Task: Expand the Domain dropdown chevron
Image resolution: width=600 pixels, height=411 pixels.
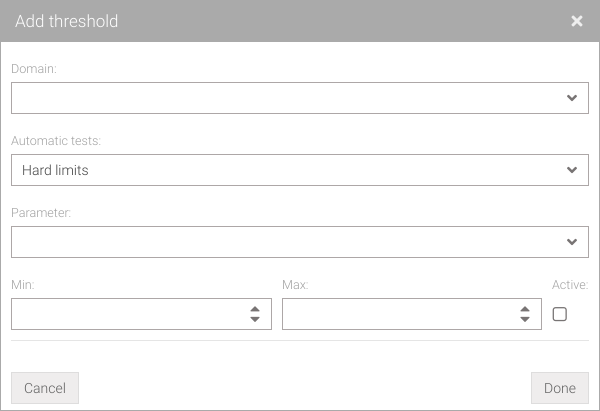Action: tap(572, 98)
